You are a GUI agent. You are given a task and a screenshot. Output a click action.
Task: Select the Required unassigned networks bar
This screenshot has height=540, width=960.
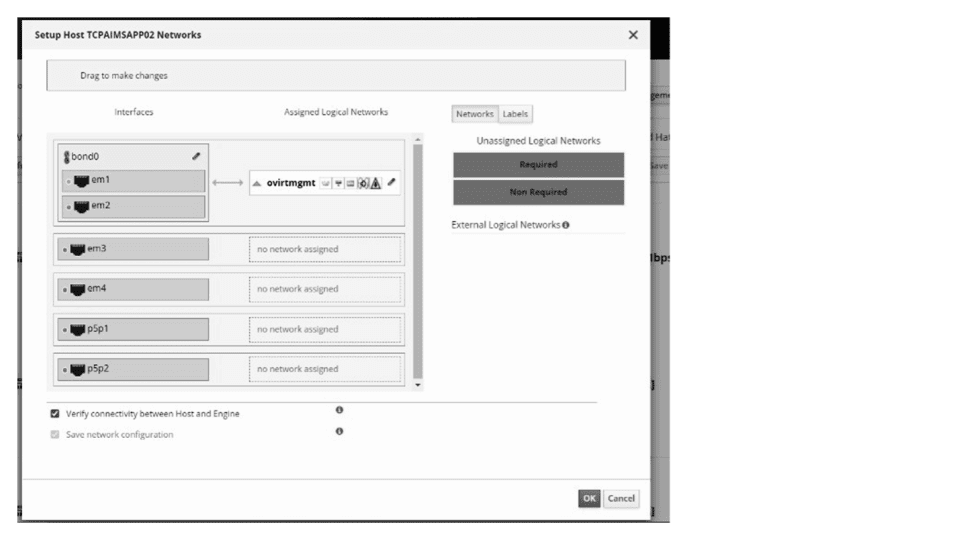tap(538, 165)
